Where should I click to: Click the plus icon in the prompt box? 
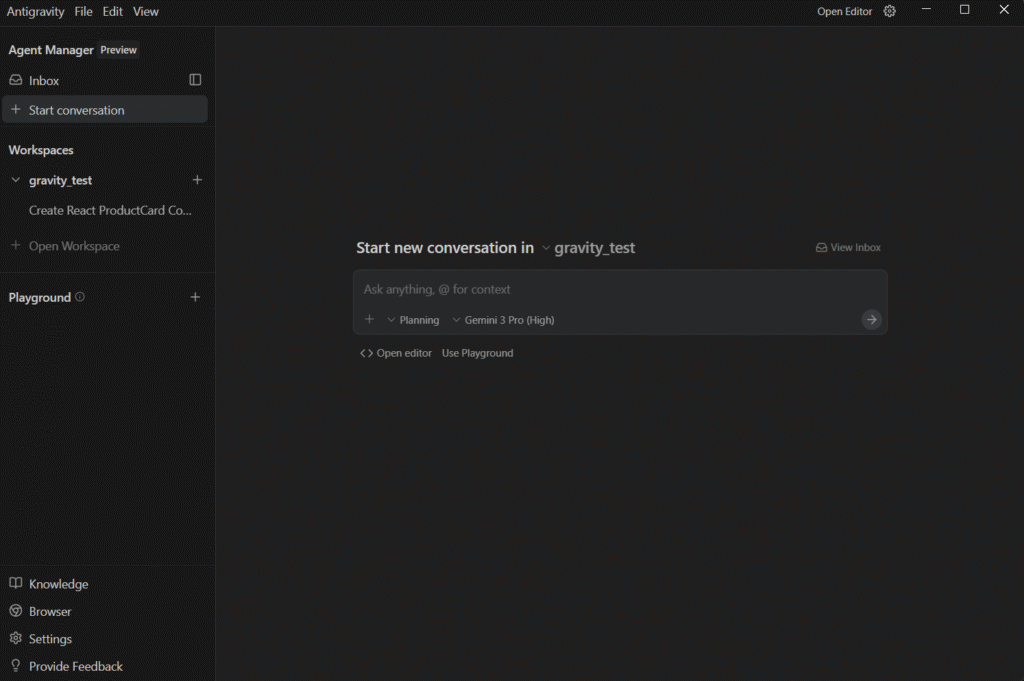pos(369,320)
